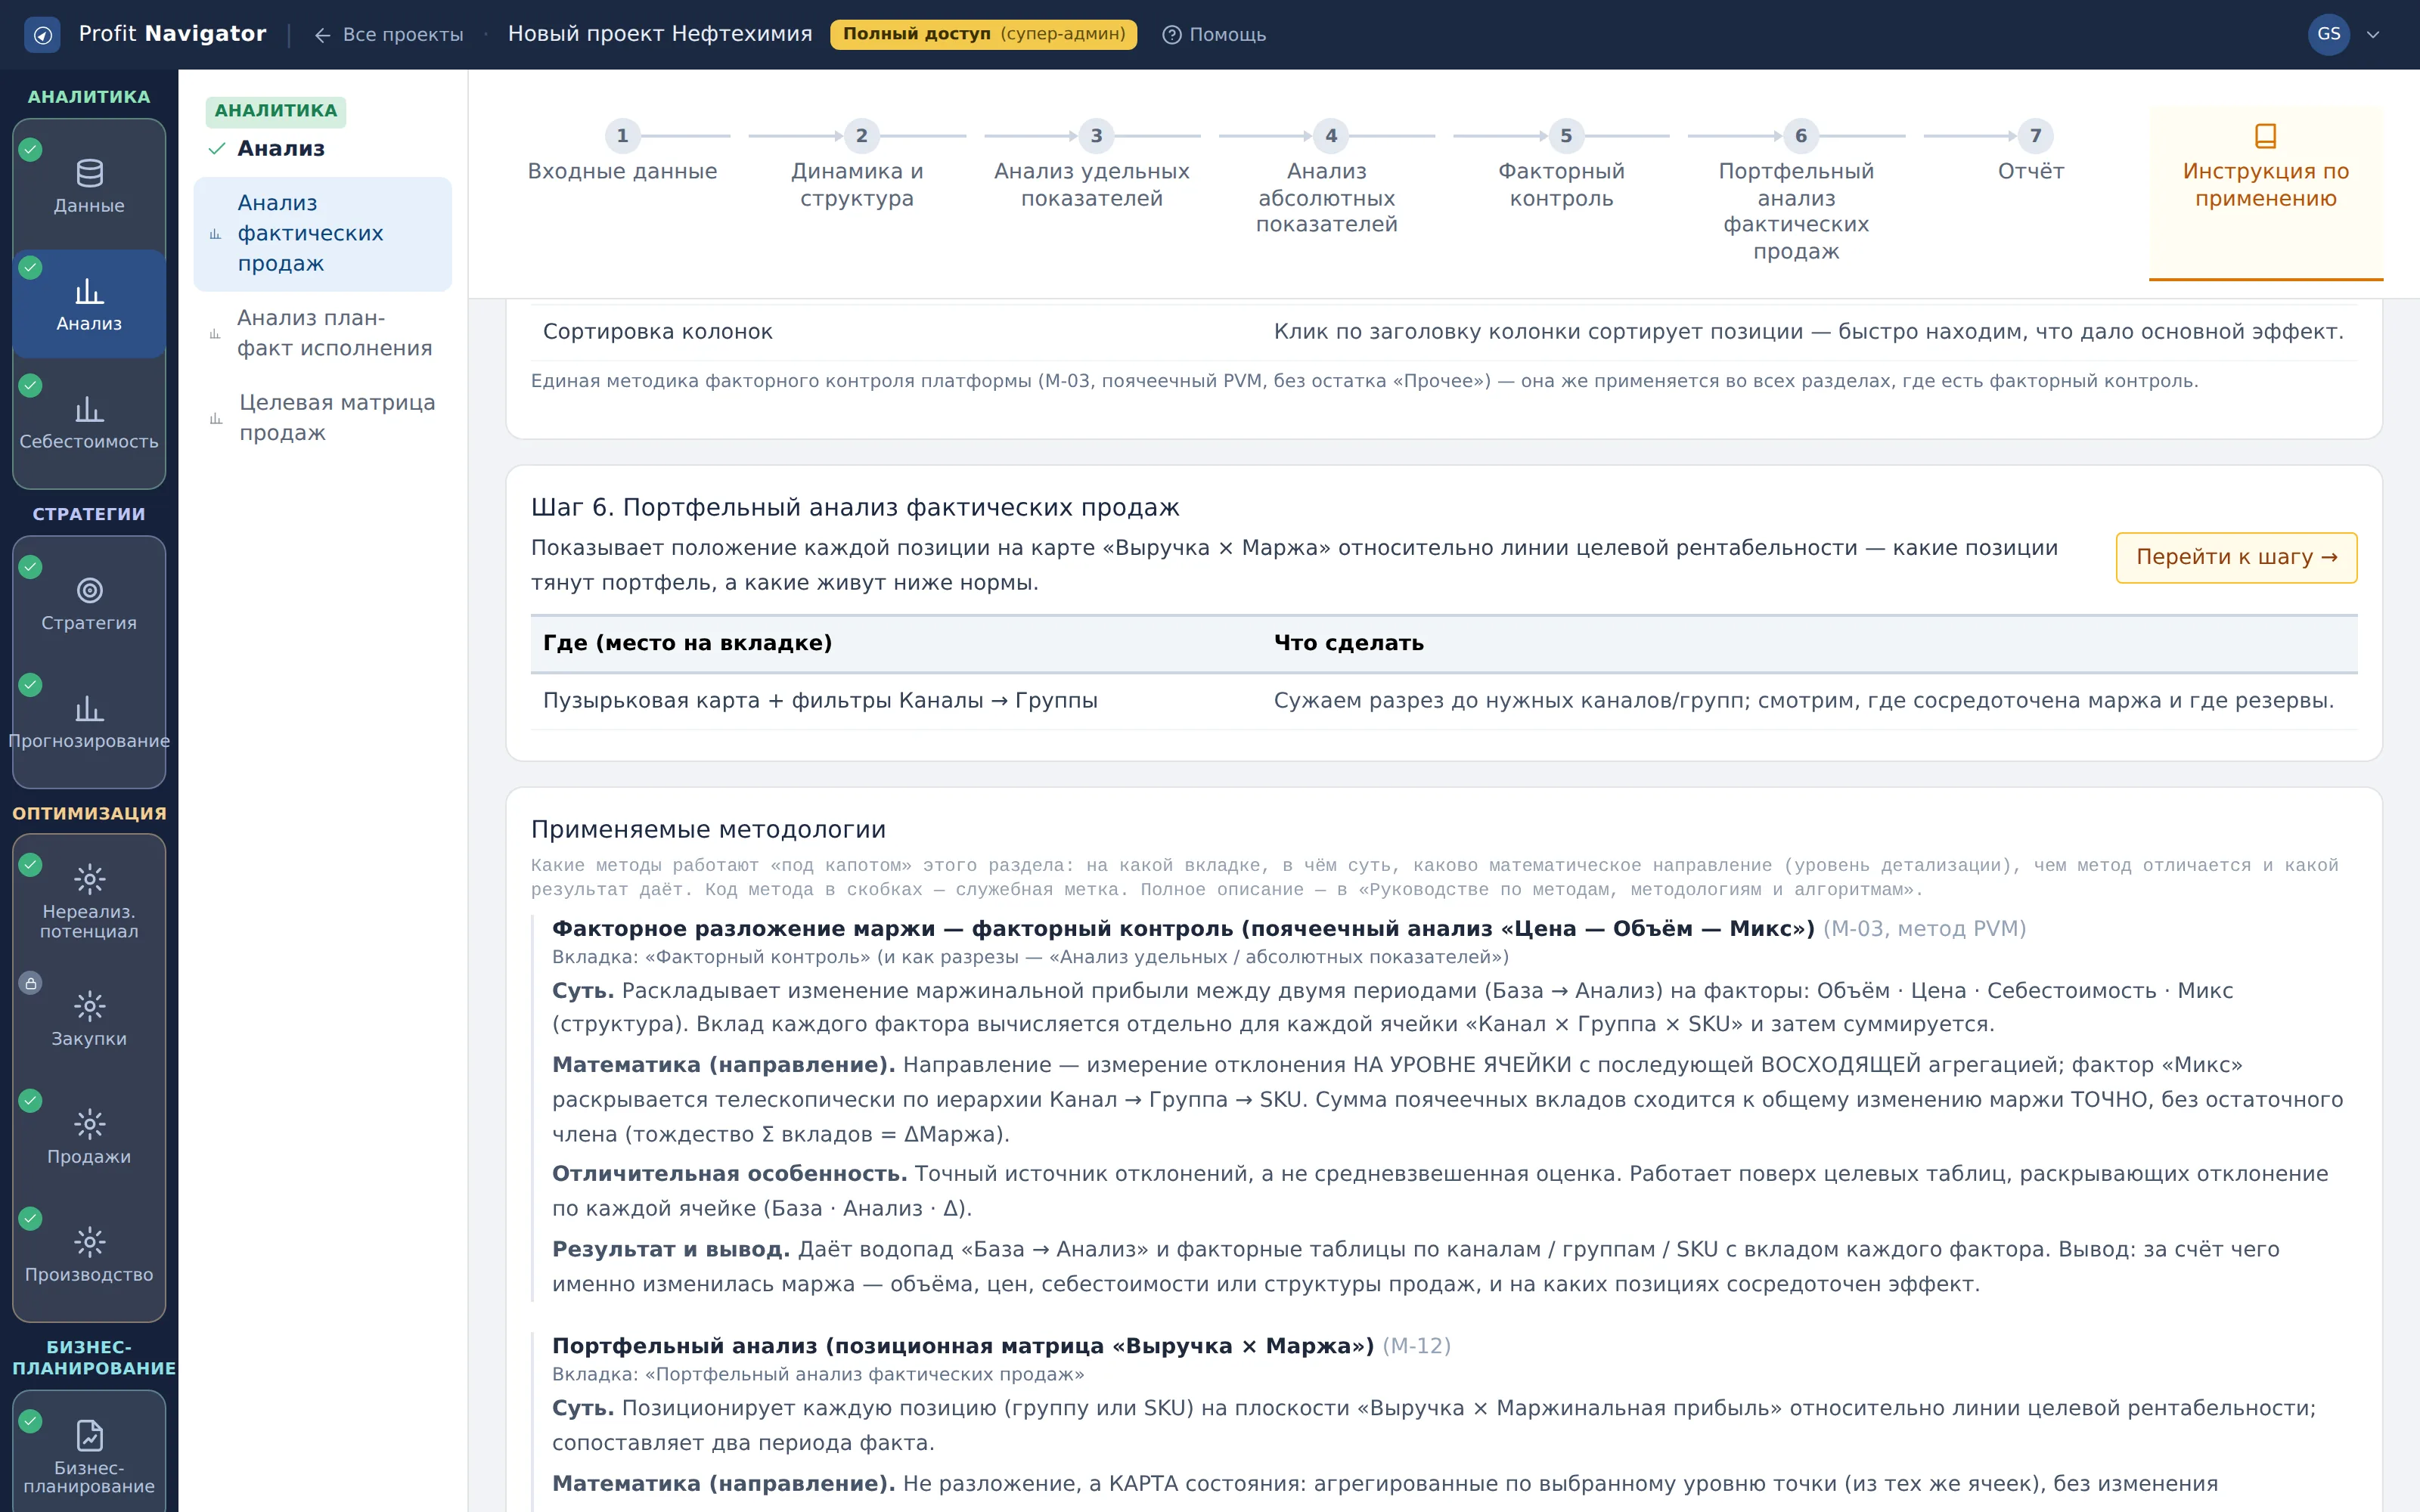Select Анализ фактических продаж menu item
Image resolution: width=2420 pixels, height=1512 pixels.
click(x=322, y=234)
